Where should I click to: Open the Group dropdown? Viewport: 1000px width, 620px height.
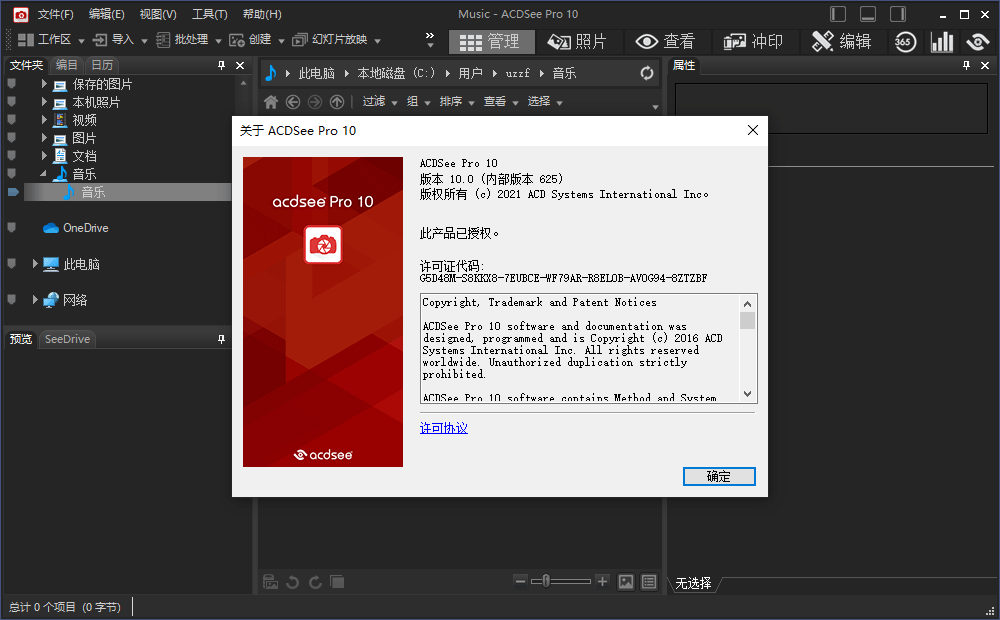coord(418,101)
